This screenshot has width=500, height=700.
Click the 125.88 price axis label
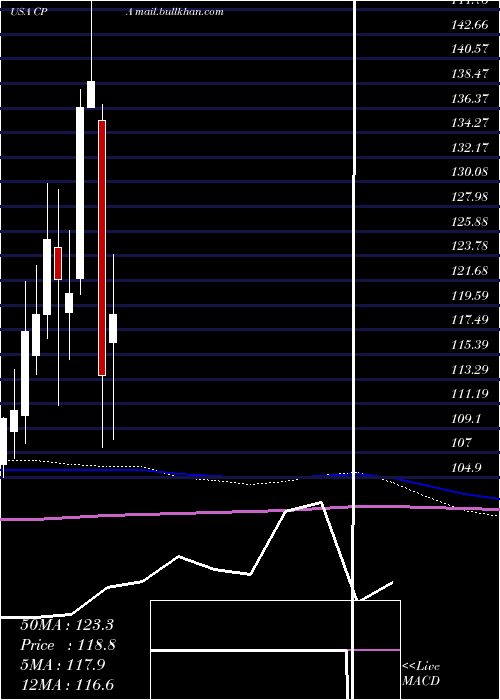[470, 221]
